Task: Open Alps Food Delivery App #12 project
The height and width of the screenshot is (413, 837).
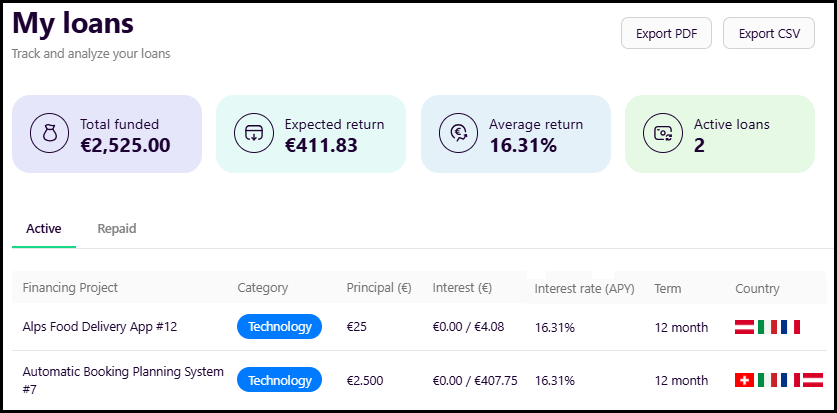Action: click(100, 327)
